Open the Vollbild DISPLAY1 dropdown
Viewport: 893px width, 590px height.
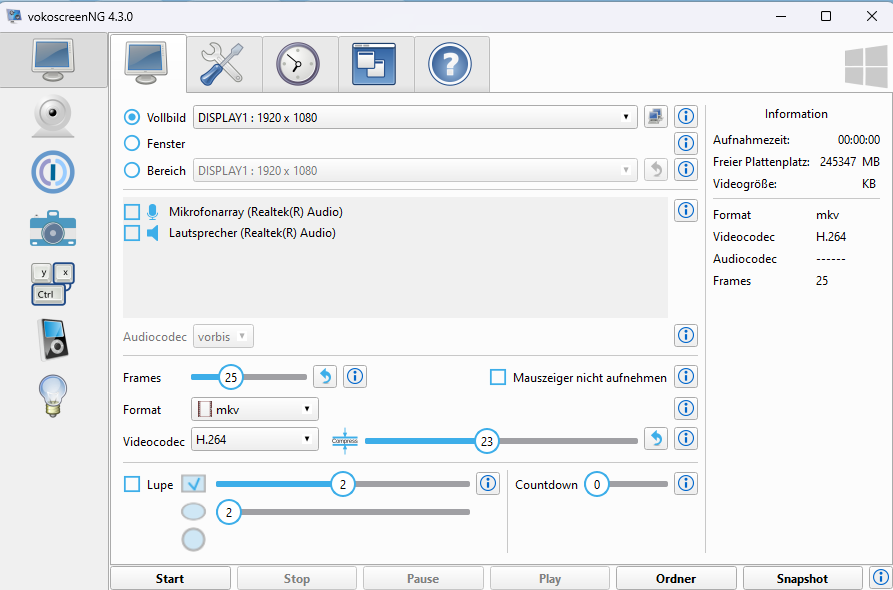click(x=414, y=117)
